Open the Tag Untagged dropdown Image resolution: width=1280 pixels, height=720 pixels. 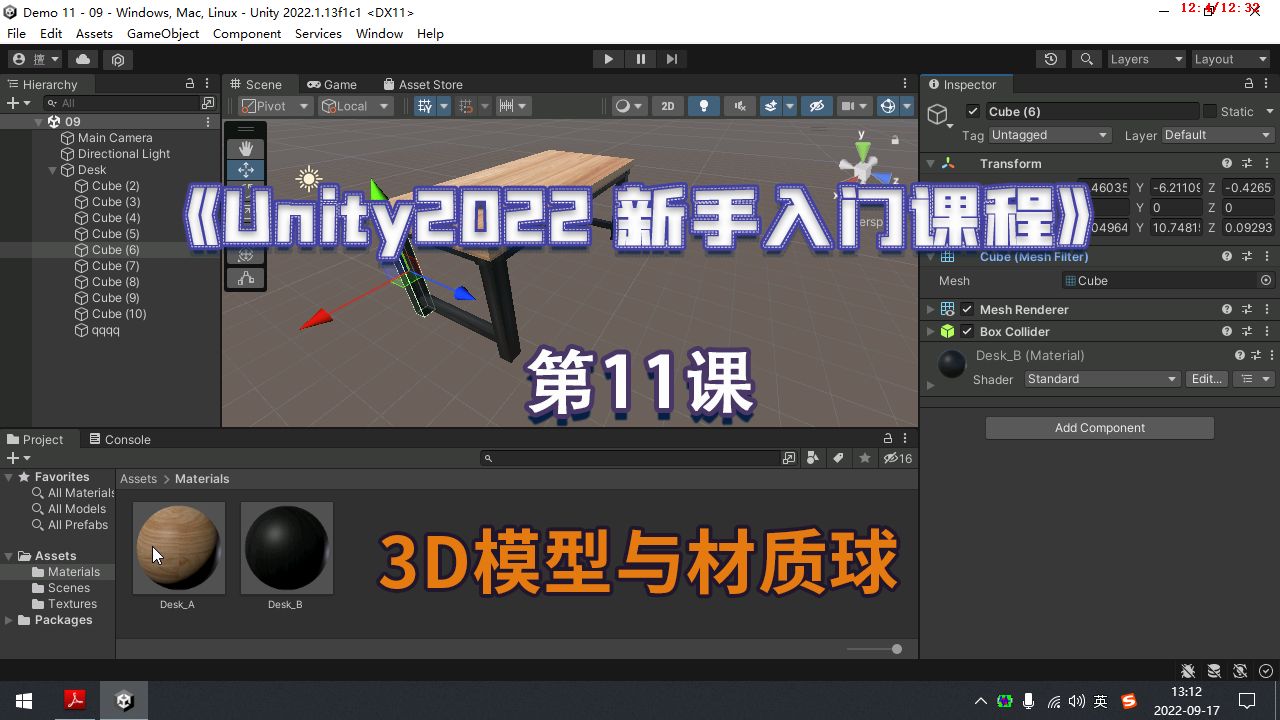click(x=1050, y=135)
